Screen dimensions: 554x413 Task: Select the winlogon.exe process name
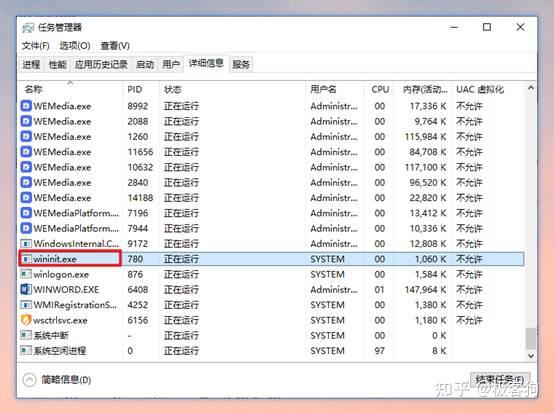61,275
